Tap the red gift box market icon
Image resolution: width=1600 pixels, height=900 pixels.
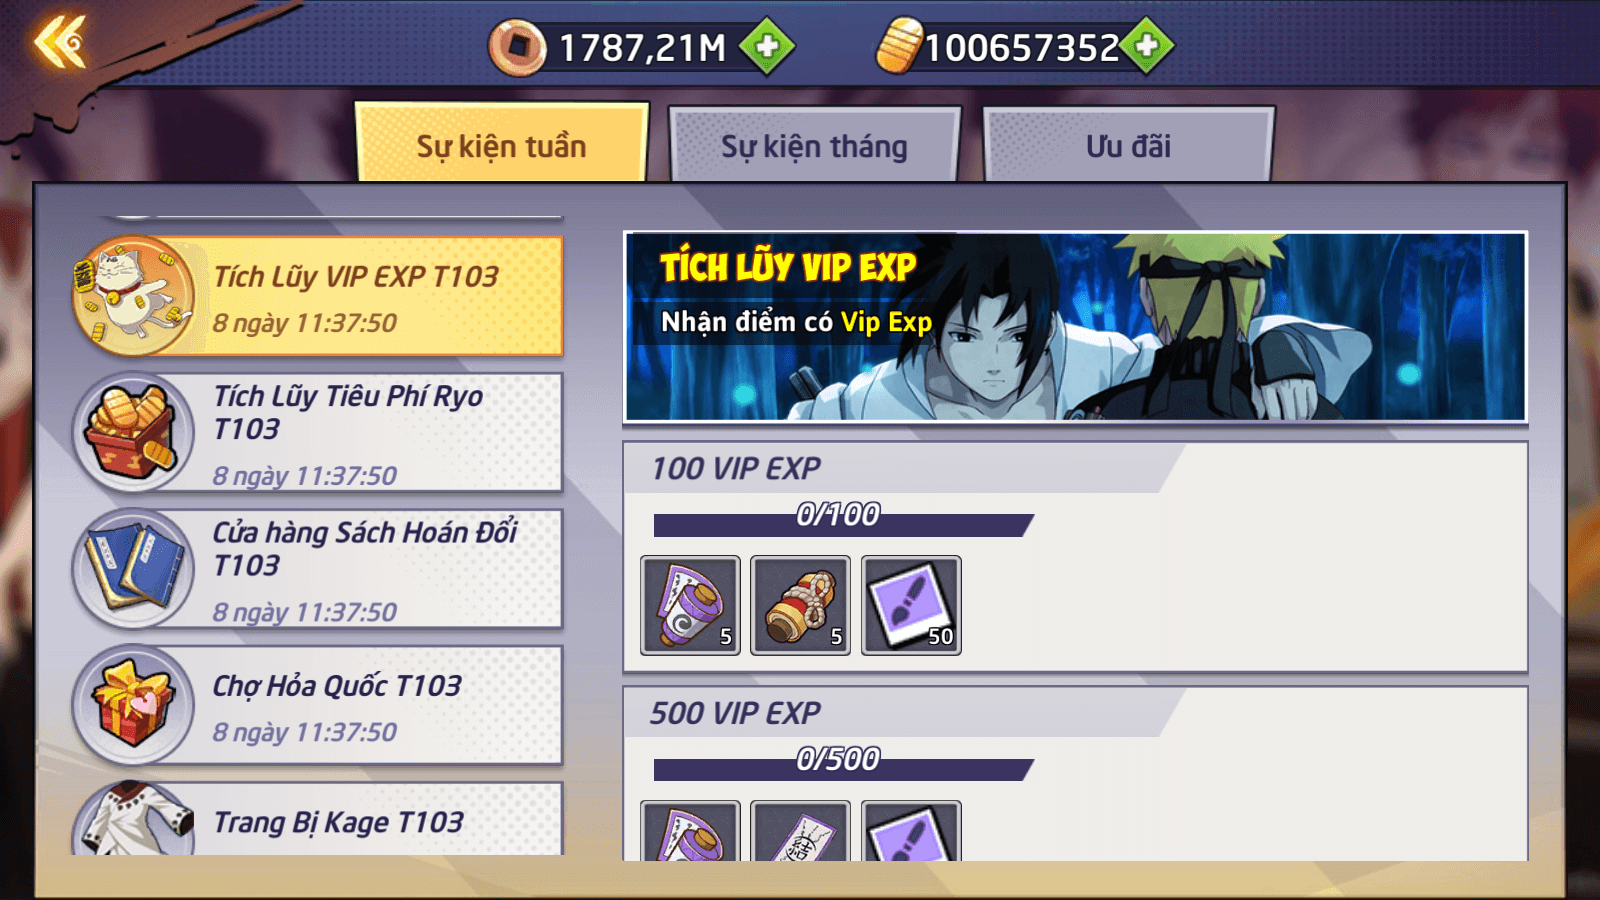pyautogui.click(x=133, y=704)
